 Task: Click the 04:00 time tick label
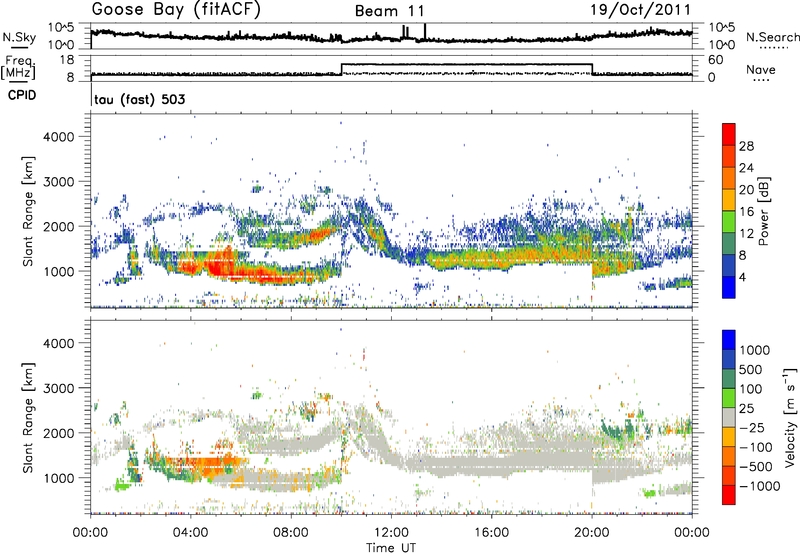[x=190, y=533]
